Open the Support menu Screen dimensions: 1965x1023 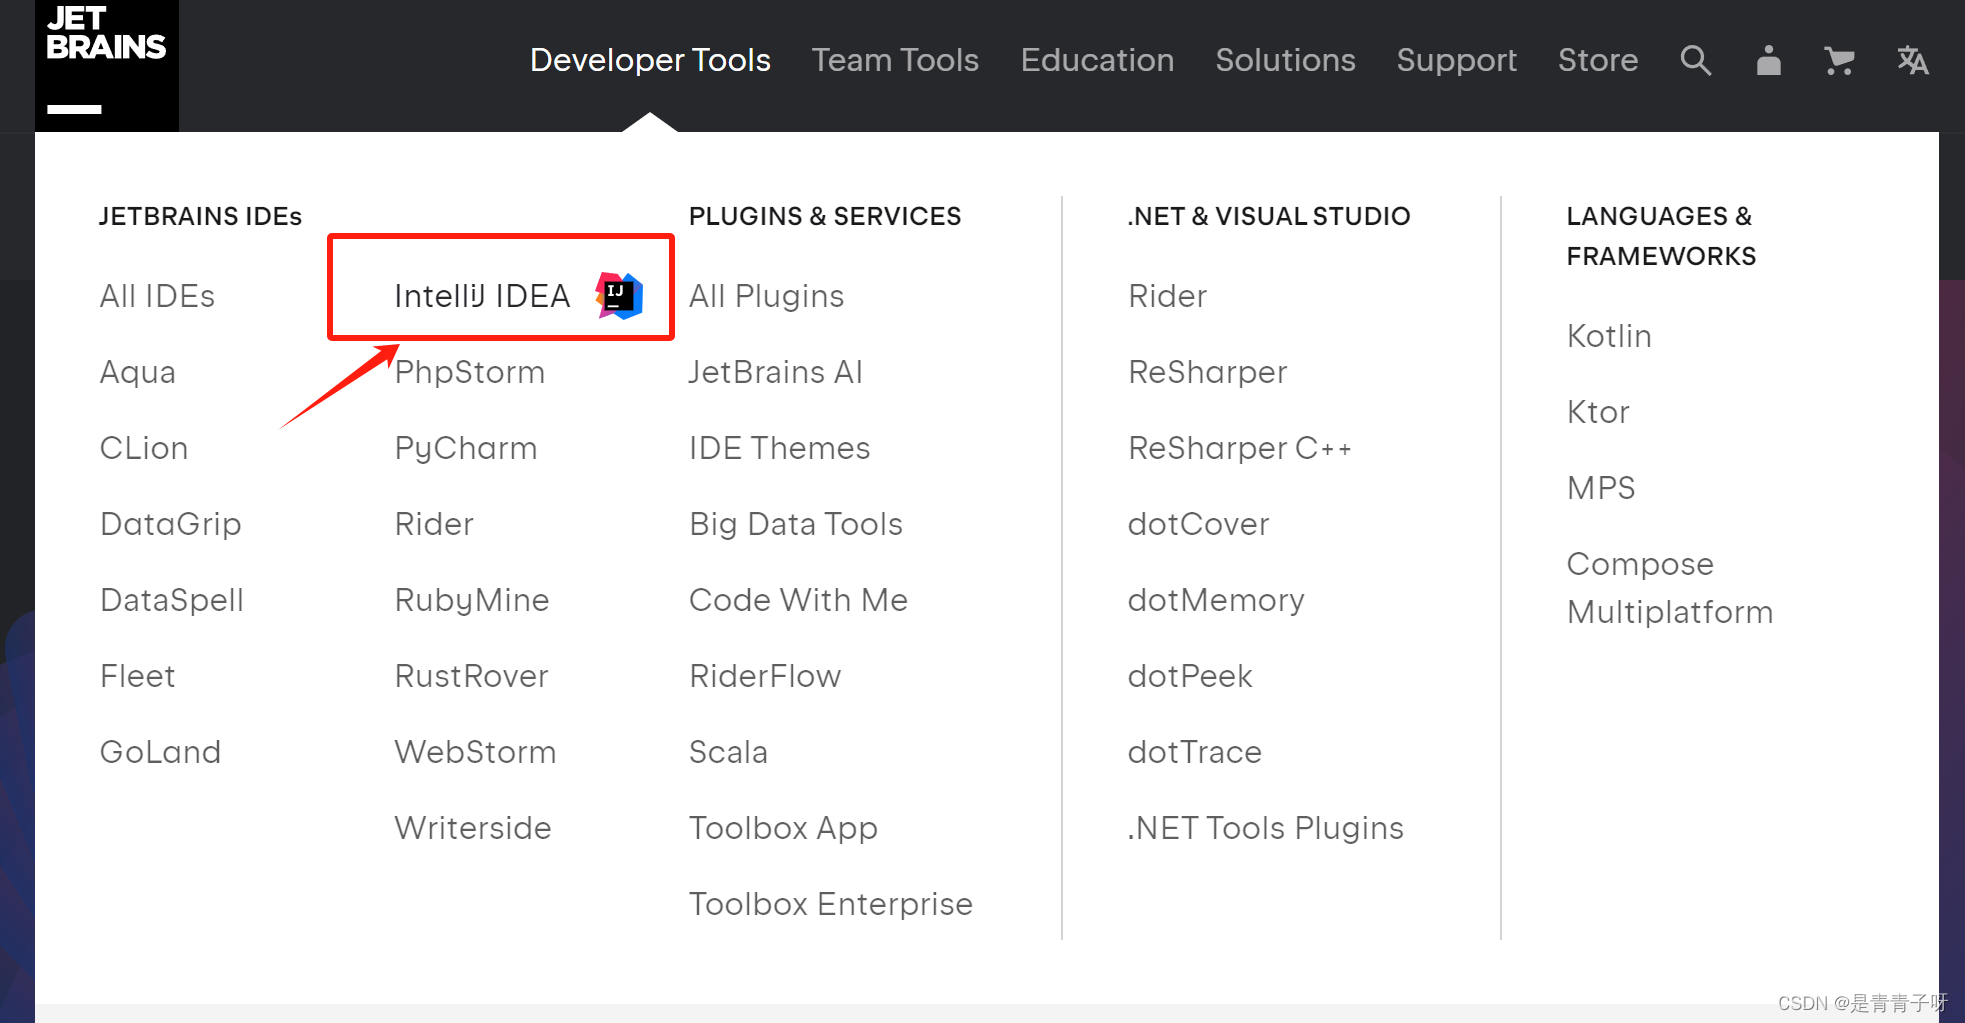tap(1456, 60)
